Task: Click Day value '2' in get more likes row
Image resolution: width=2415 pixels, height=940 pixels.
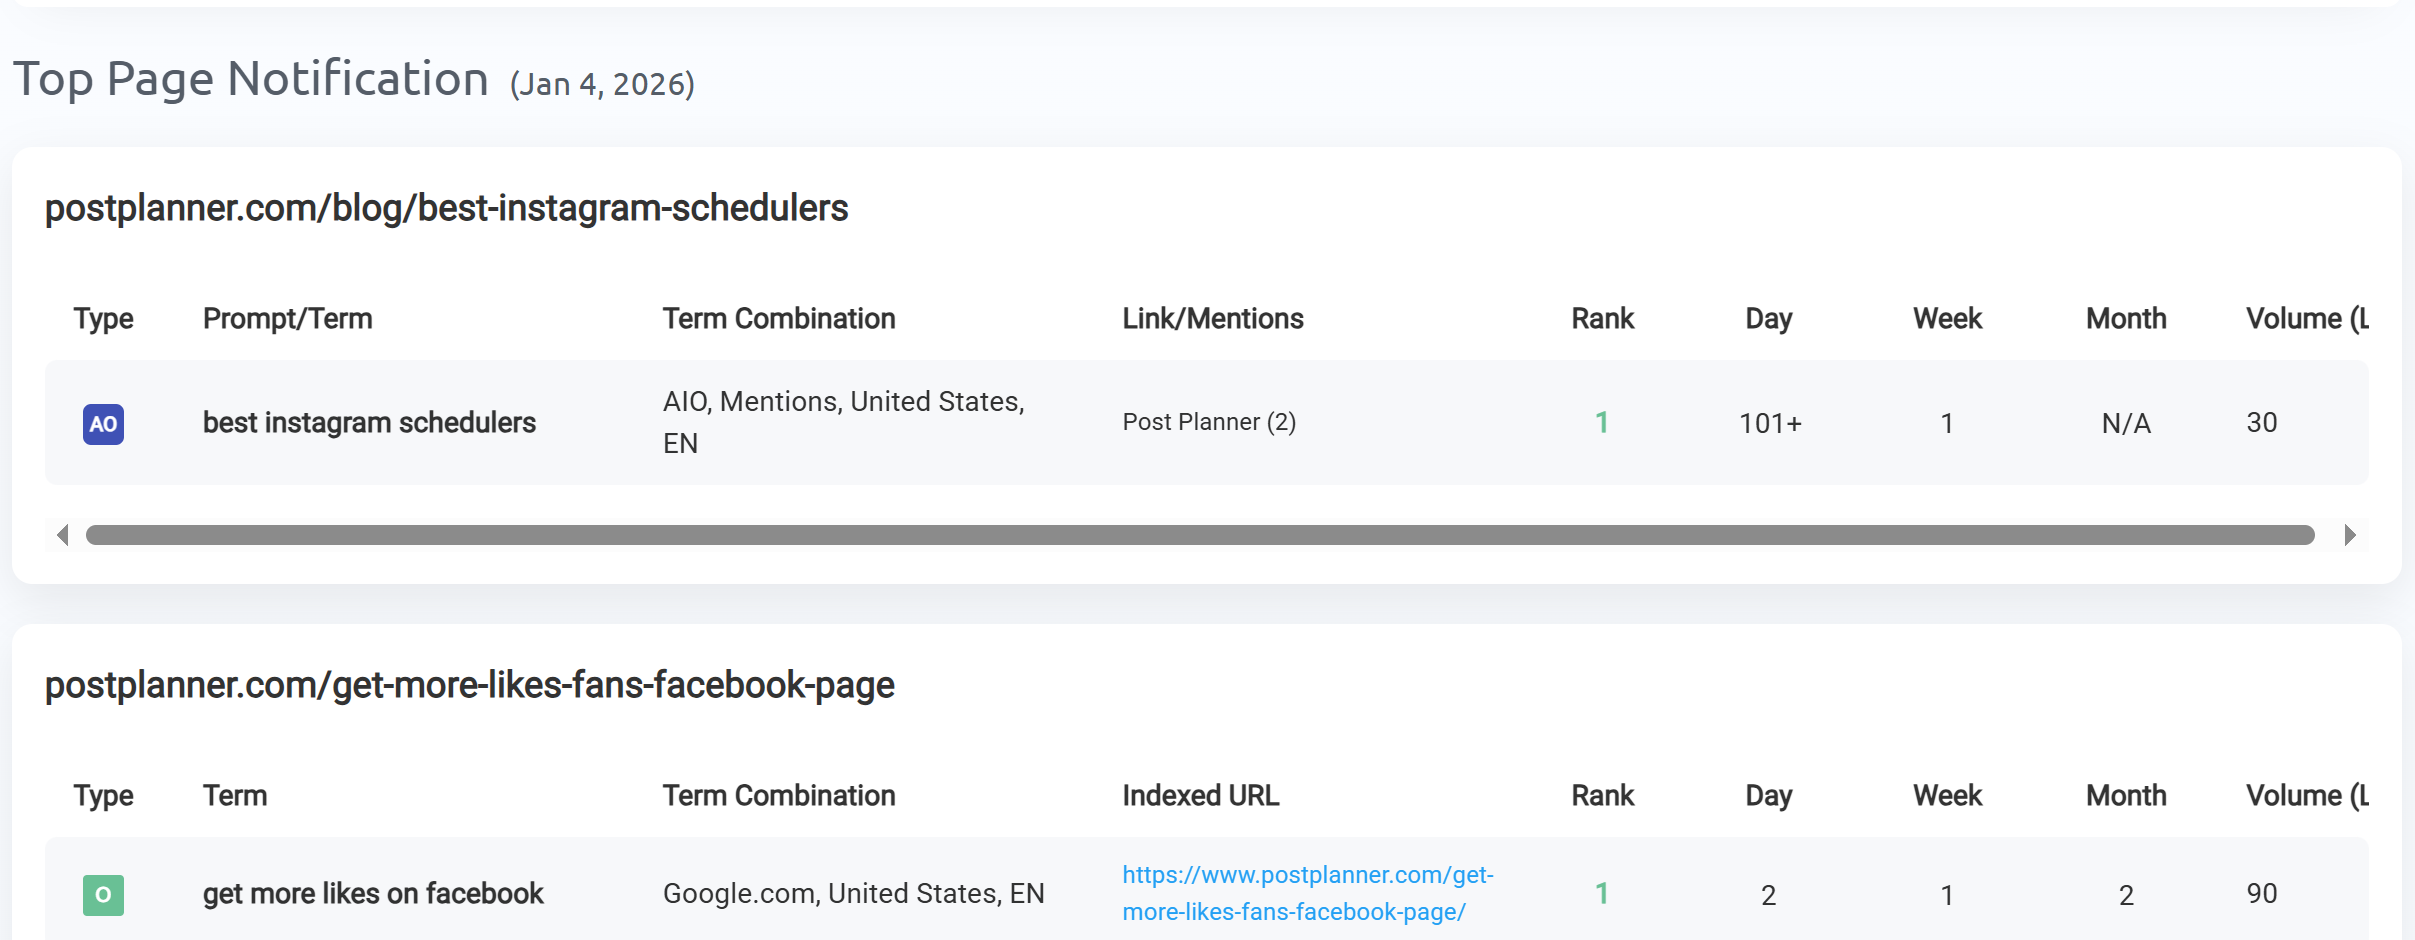Action: [x=1769, y=895]
